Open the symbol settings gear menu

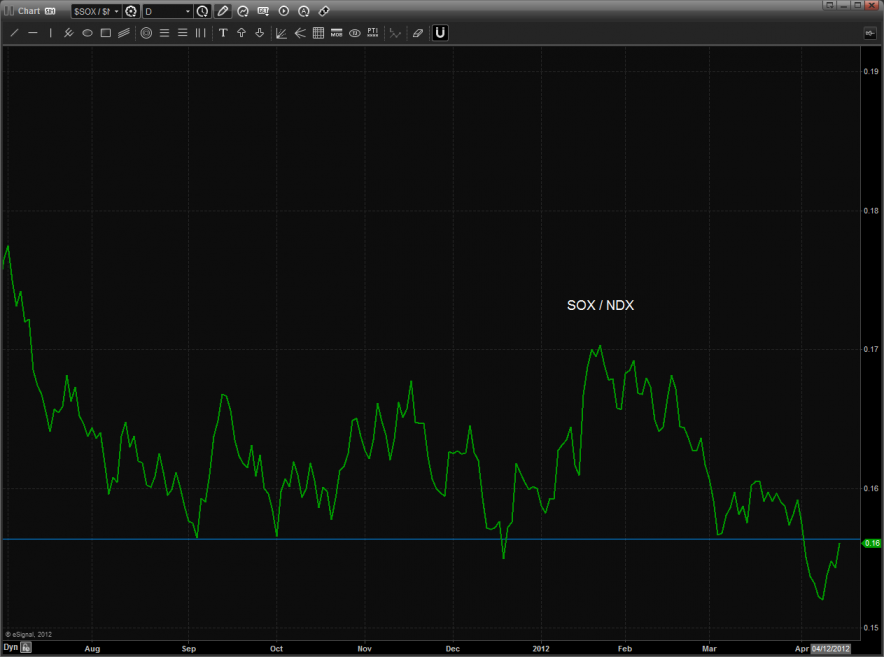click(130, 11)
